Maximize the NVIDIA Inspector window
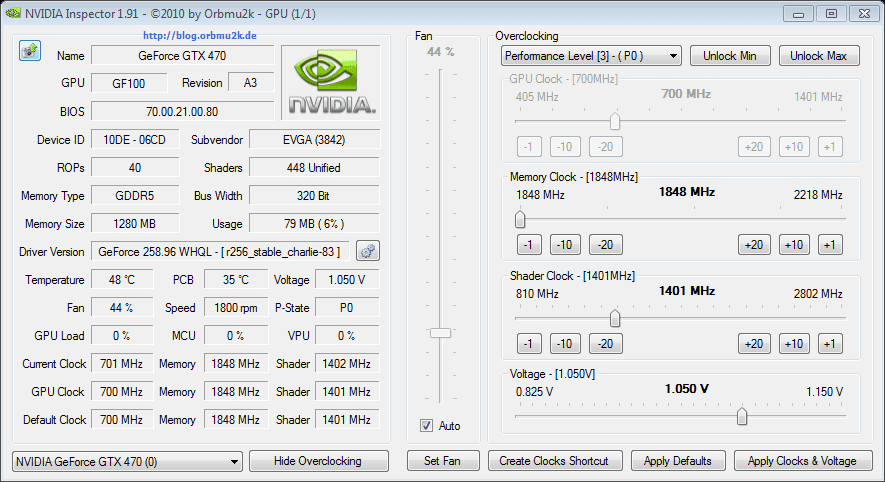 point(831,14)
